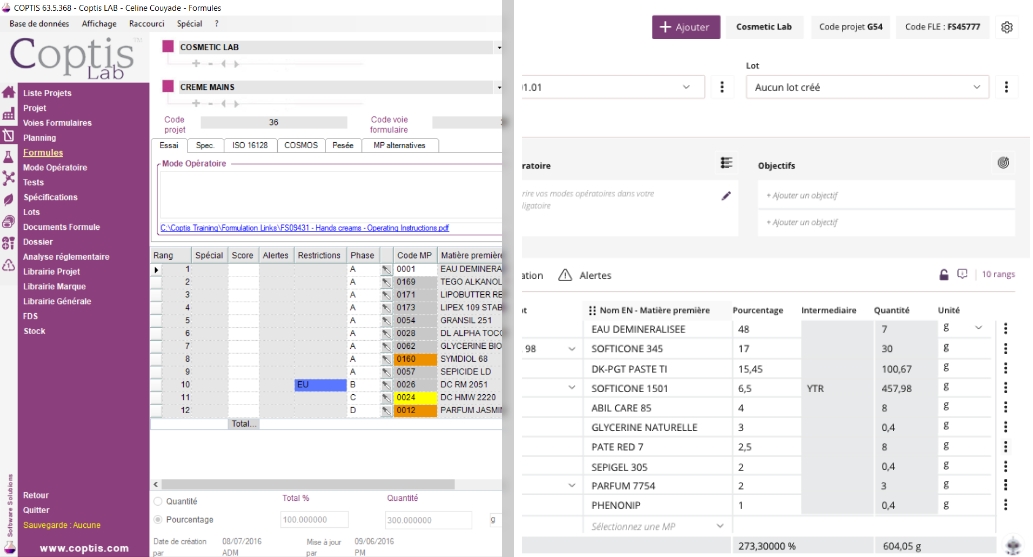
Task: Expand chevron left of SOFTICONE 1501
Action: click(571, 388)
